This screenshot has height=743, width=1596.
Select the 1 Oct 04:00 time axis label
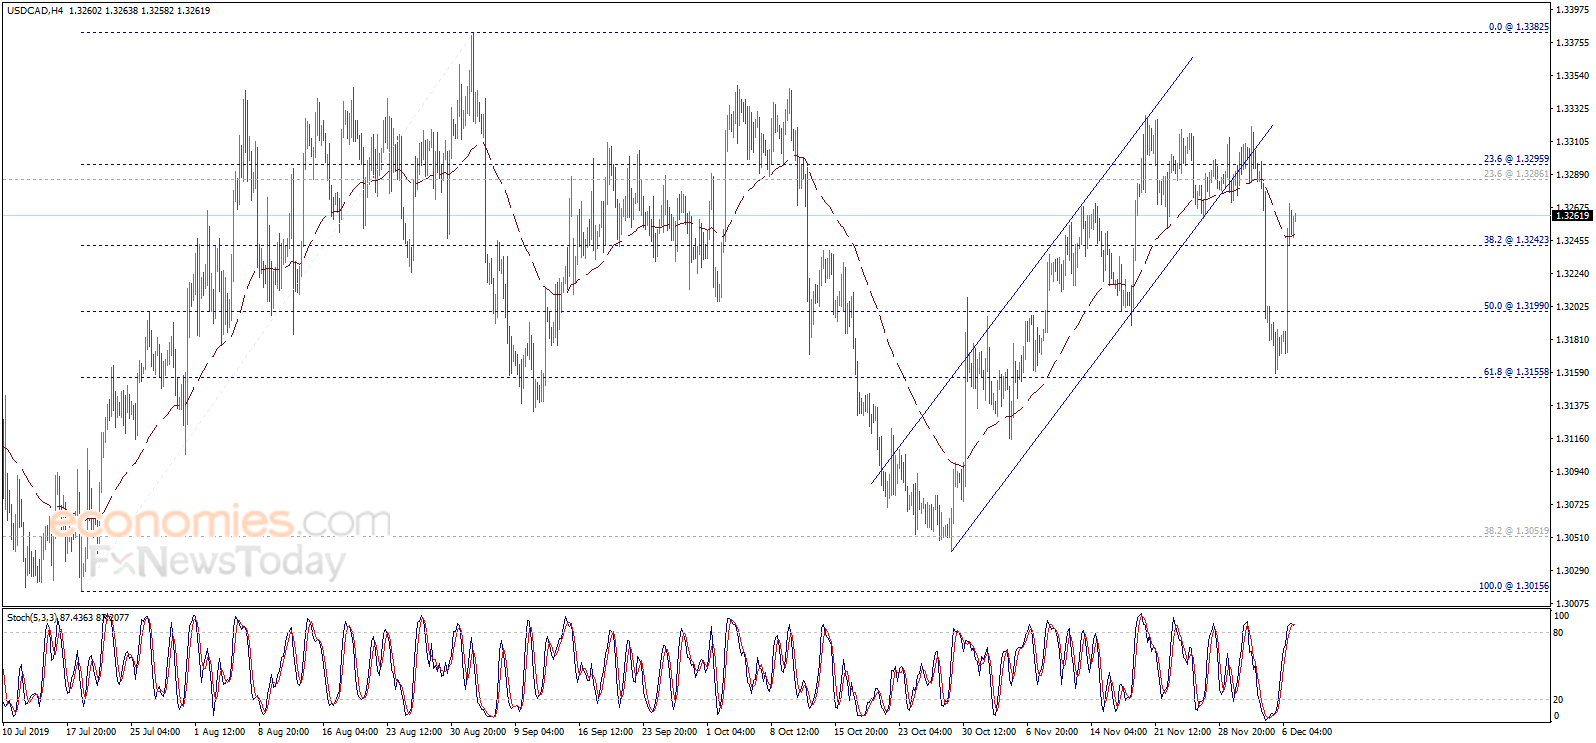pos(730,732)
